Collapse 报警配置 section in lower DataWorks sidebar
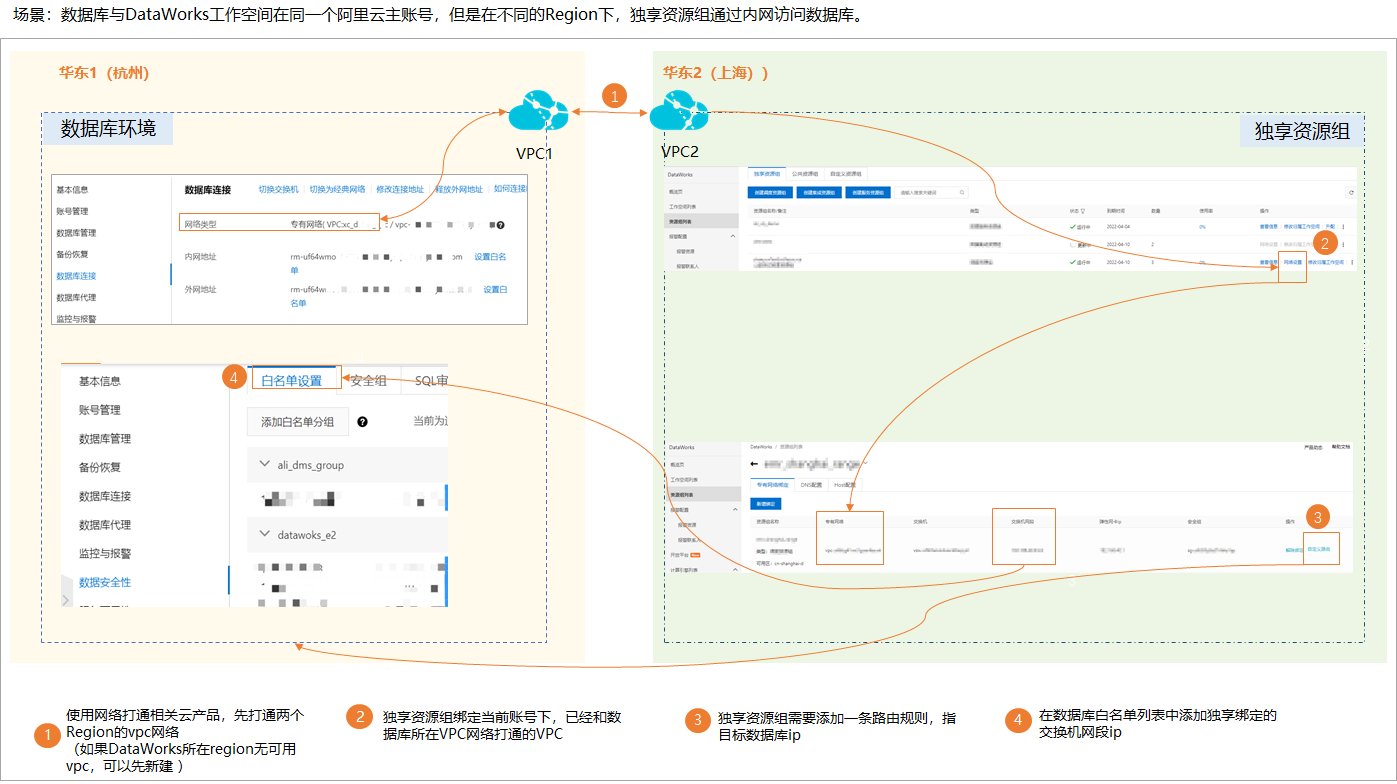 (735, 509)
